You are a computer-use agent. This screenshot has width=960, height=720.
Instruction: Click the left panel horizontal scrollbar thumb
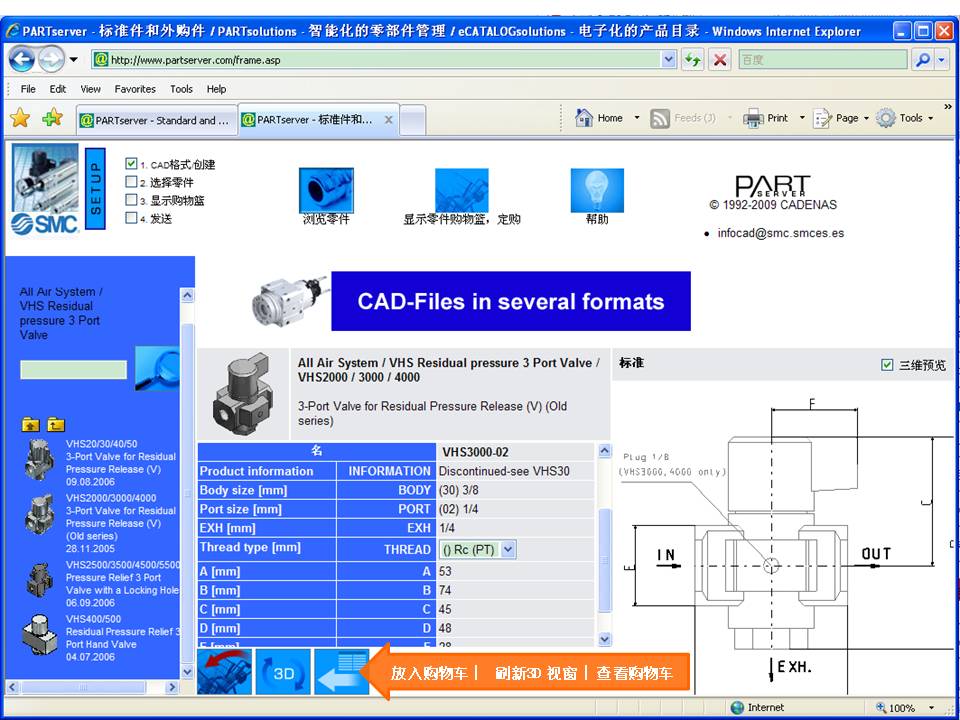pos(83,687)
